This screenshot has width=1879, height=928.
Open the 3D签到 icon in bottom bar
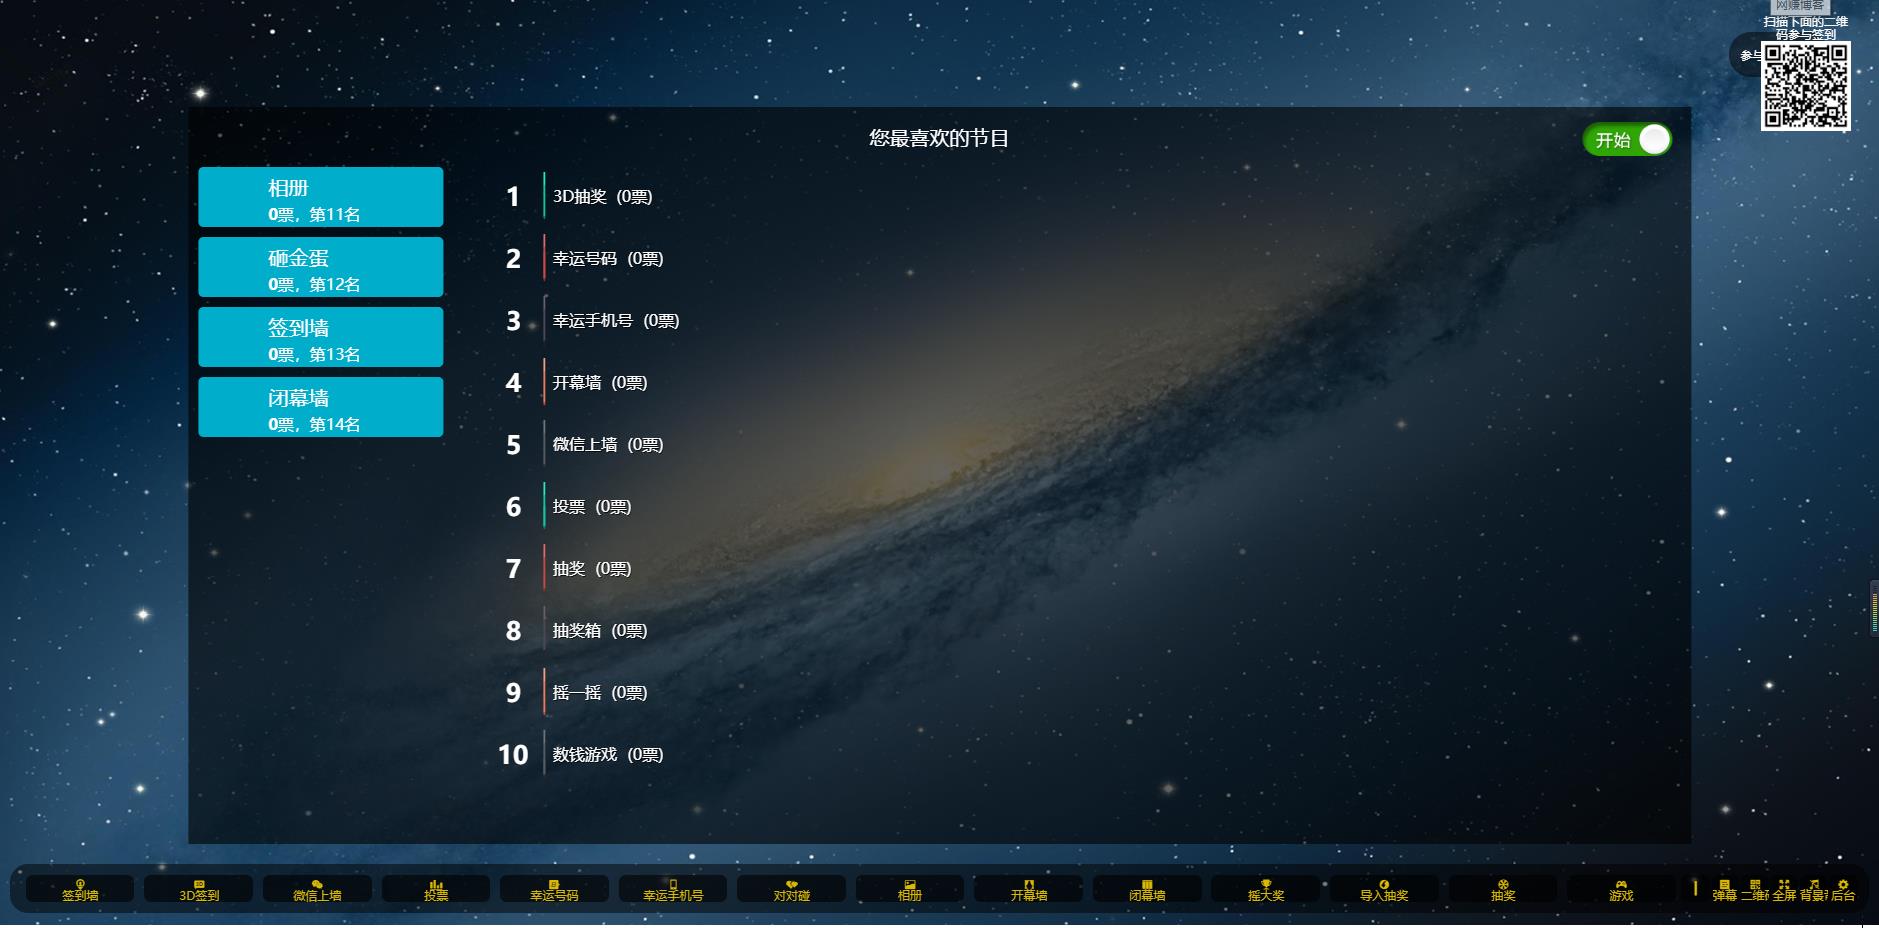[x=199, y=889]
